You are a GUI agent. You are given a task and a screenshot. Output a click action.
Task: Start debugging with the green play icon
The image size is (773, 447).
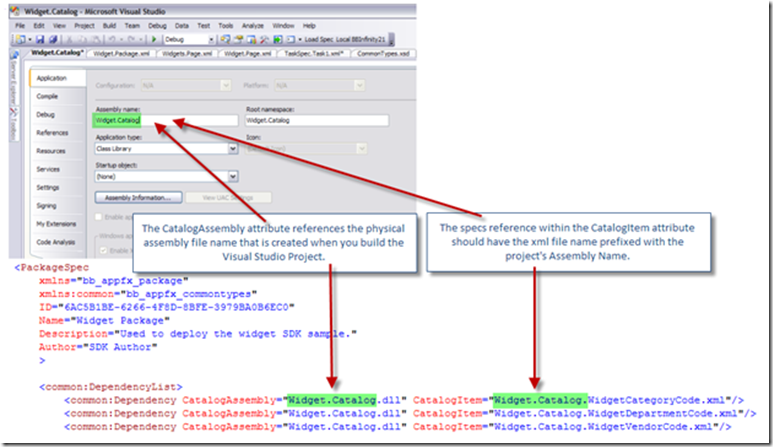pyautogui.click(x=154, y=39)
